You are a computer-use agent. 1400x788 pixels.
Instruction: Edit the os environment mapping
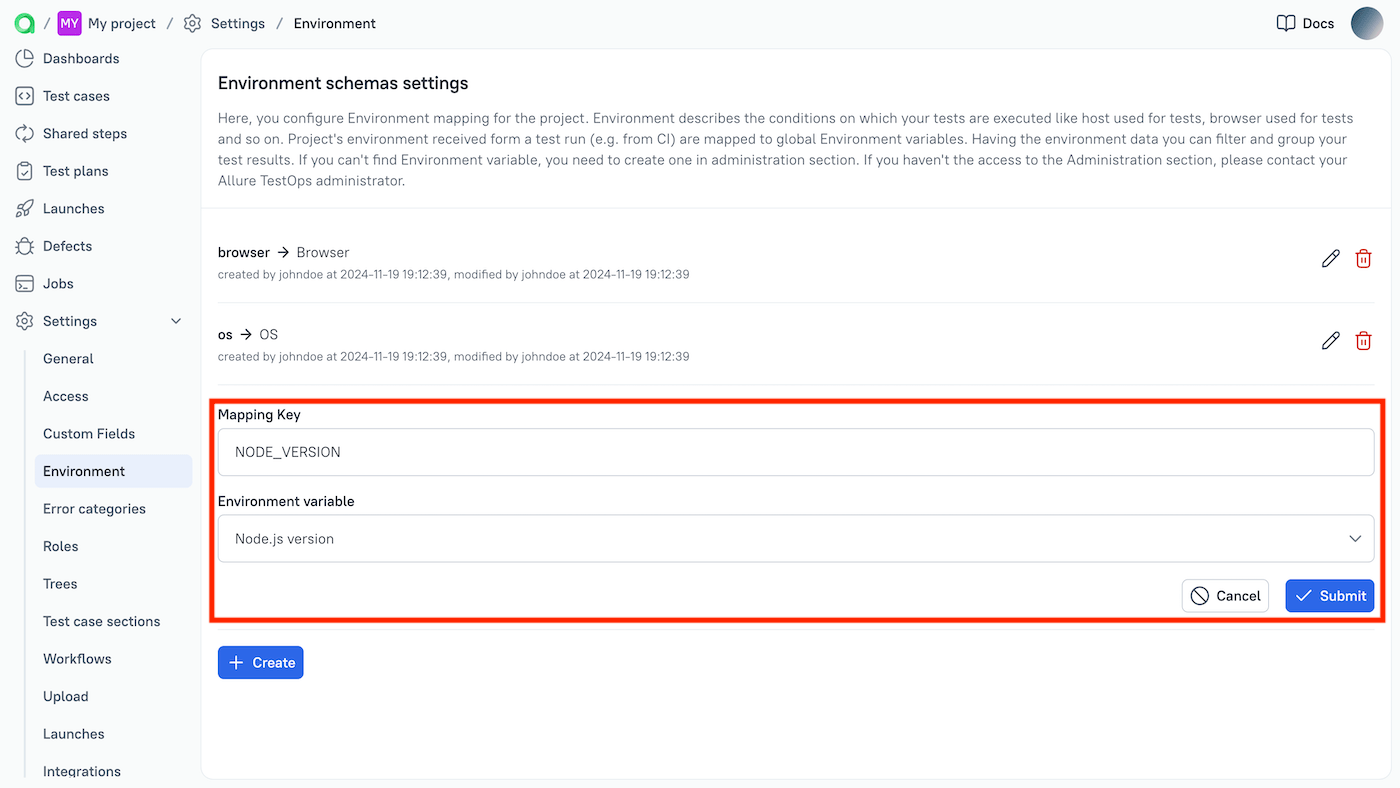pos(1330,340)
